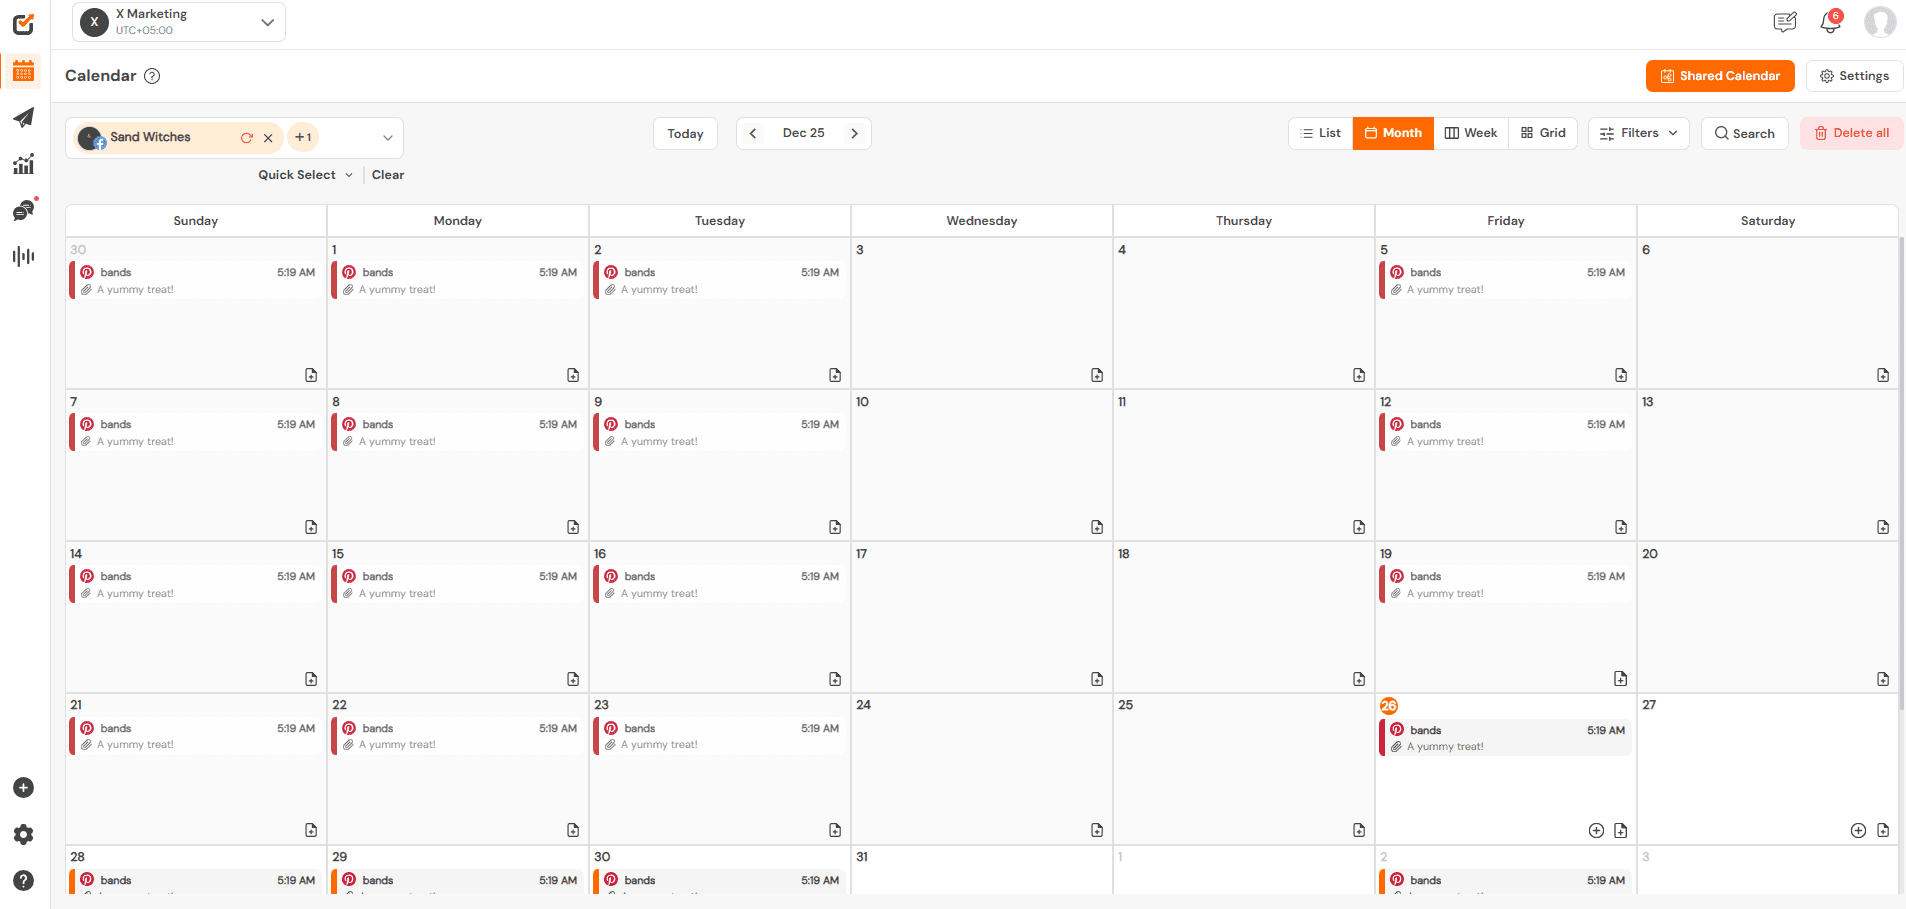Expand the X Marketing workspace dropdown
1906x909 pixels.
click(267, 21)
